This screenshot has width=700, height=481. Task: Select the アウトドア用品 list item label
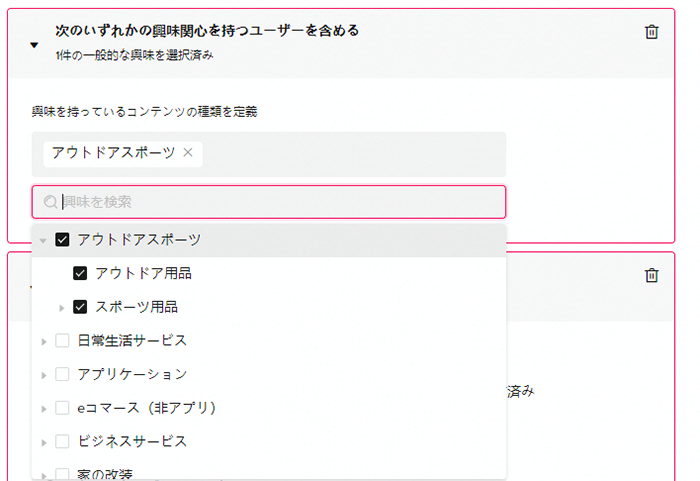143,273
